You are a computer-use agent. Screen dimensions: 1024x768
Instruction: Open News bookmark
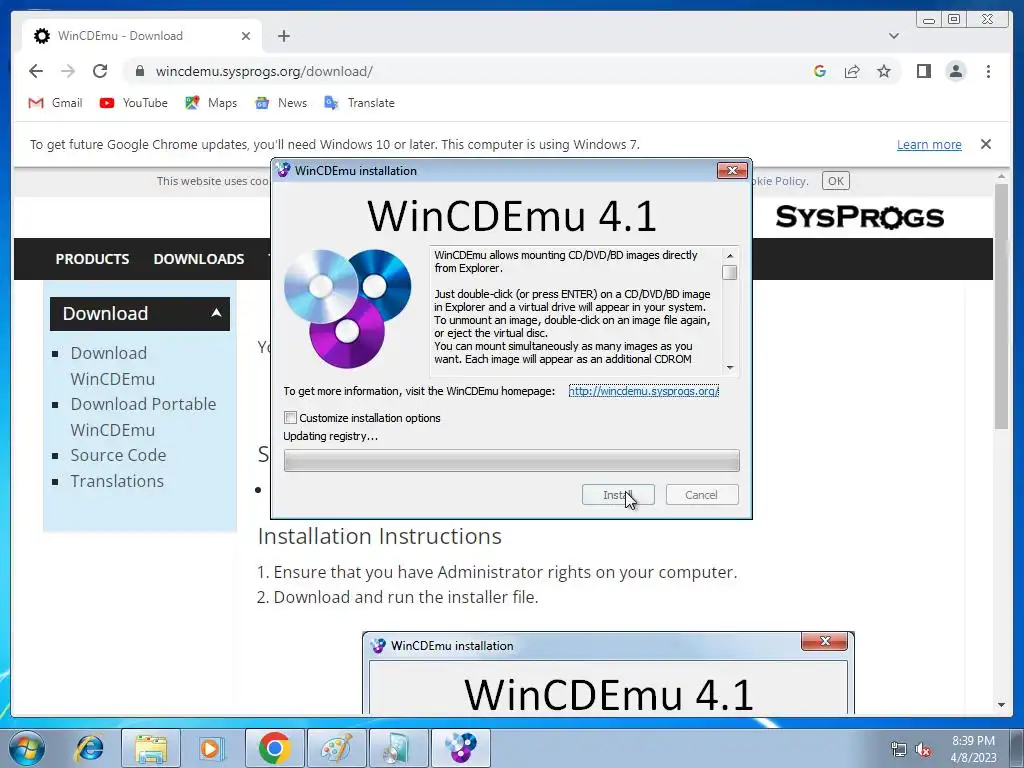[x=281, y=103]
